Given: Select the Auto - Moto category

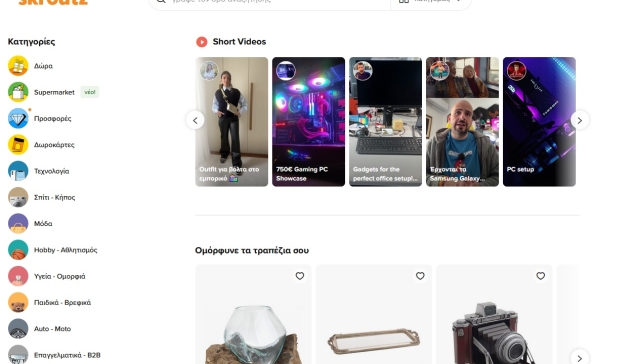Looking at the screenshot, I should coord(52,329).
